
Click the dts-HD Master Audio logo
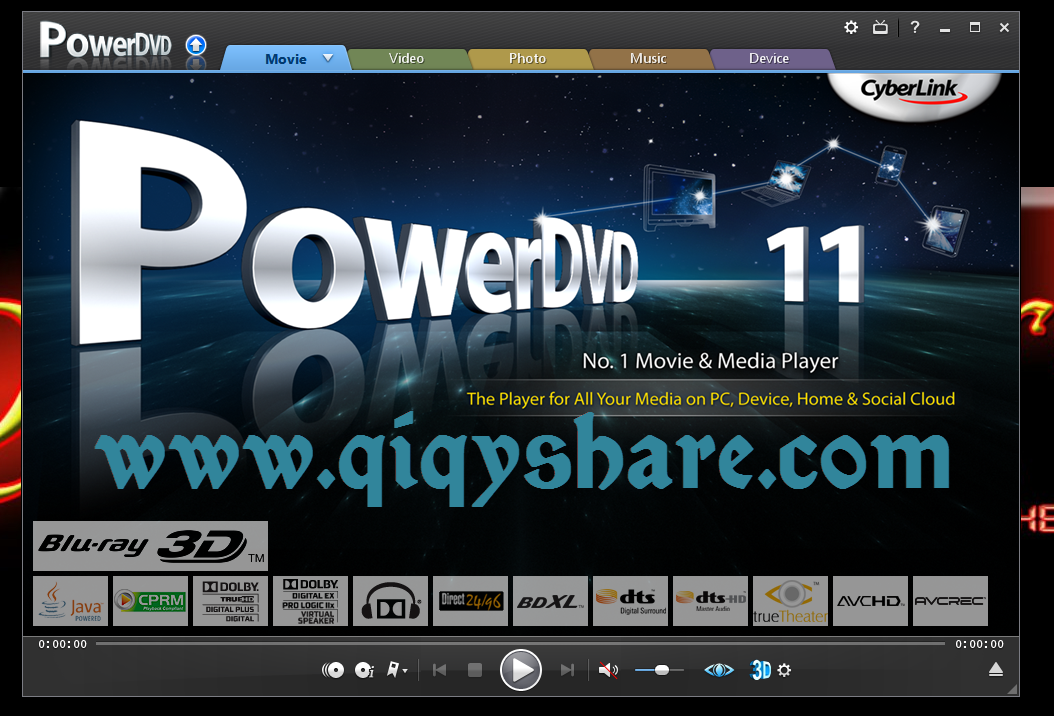[711, 601]
